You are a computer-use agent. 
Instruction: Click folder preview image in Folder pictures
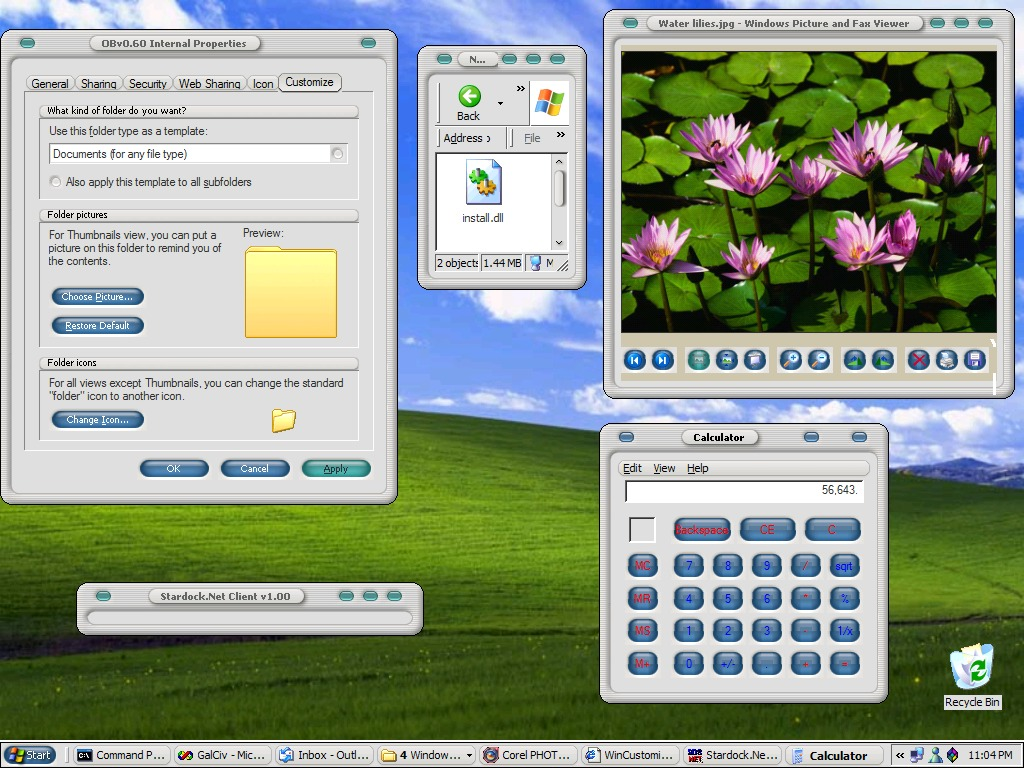[x=291, y=293]
